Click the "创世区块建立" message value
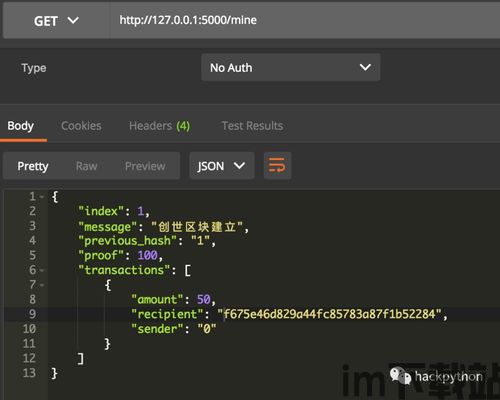500x400 pixels. tap(197, 227)
